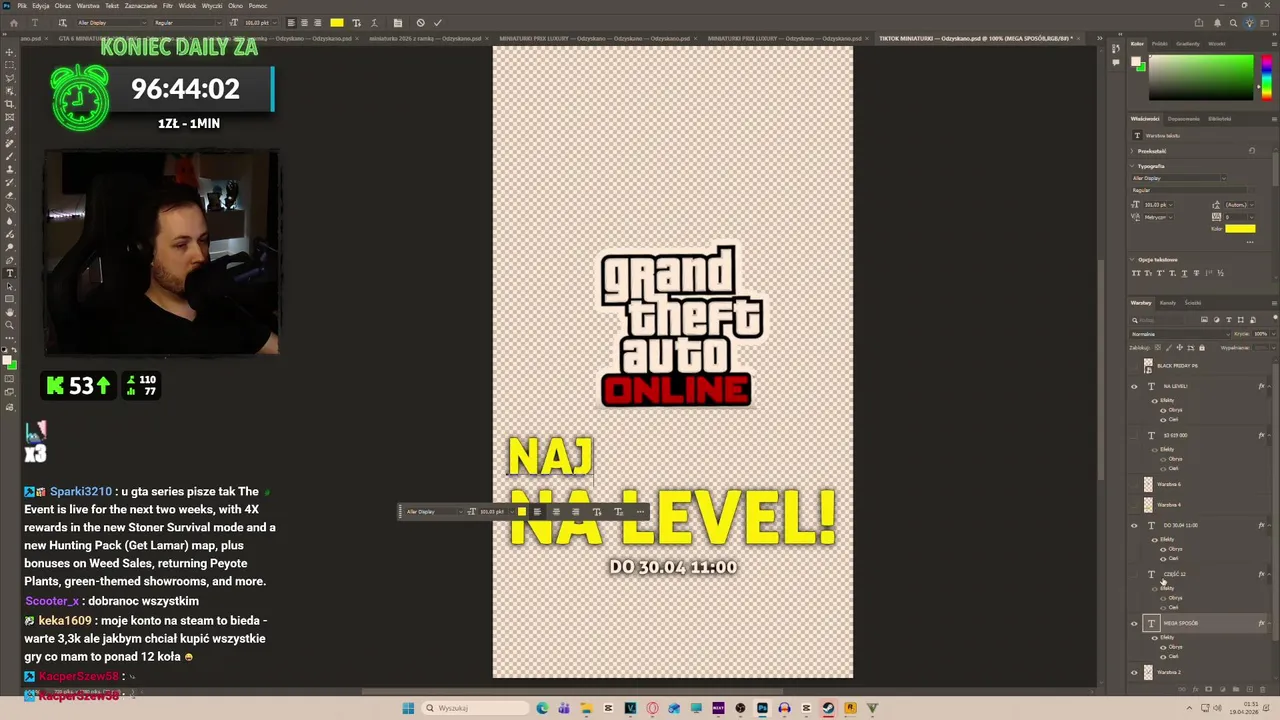
Task: Click the foreground color box in Color panel
Action: (1137, 62)
